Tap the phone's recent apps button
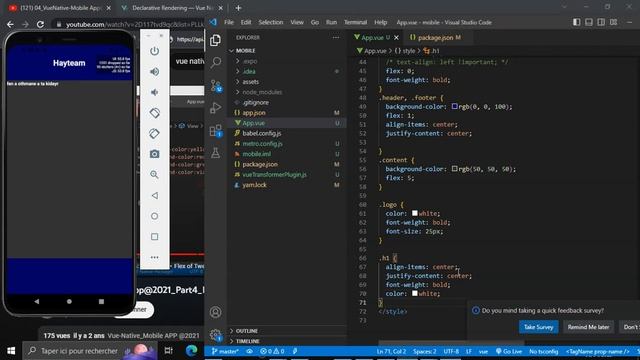Image resolution: width=640 pixels, height=360 pixels. (x=101, y=302)
